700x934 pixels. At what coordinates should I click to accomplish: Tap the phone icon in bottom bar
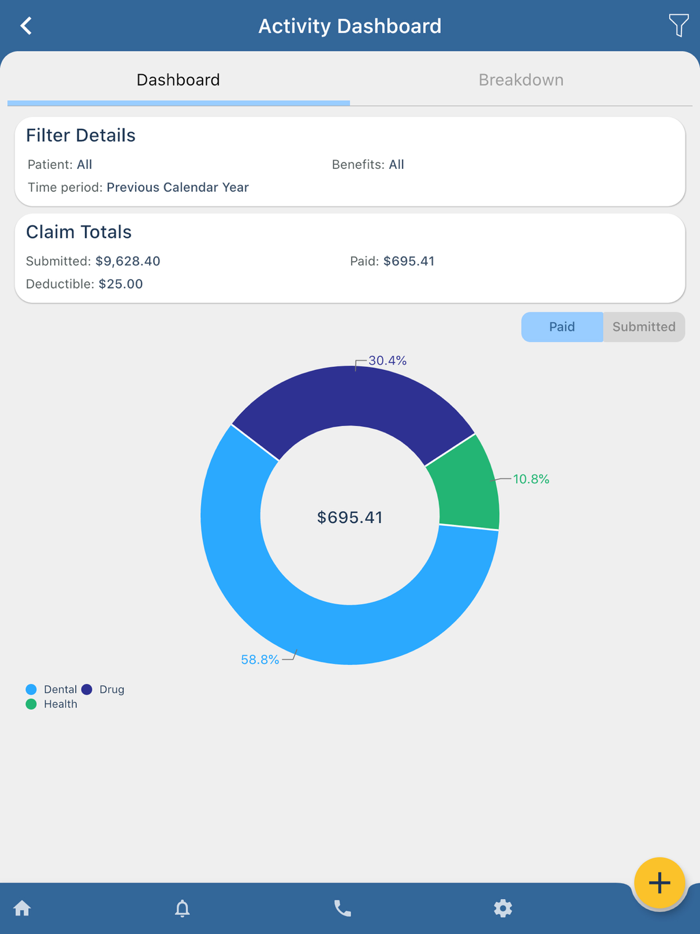pyautogui.click(x=342, y=908)
